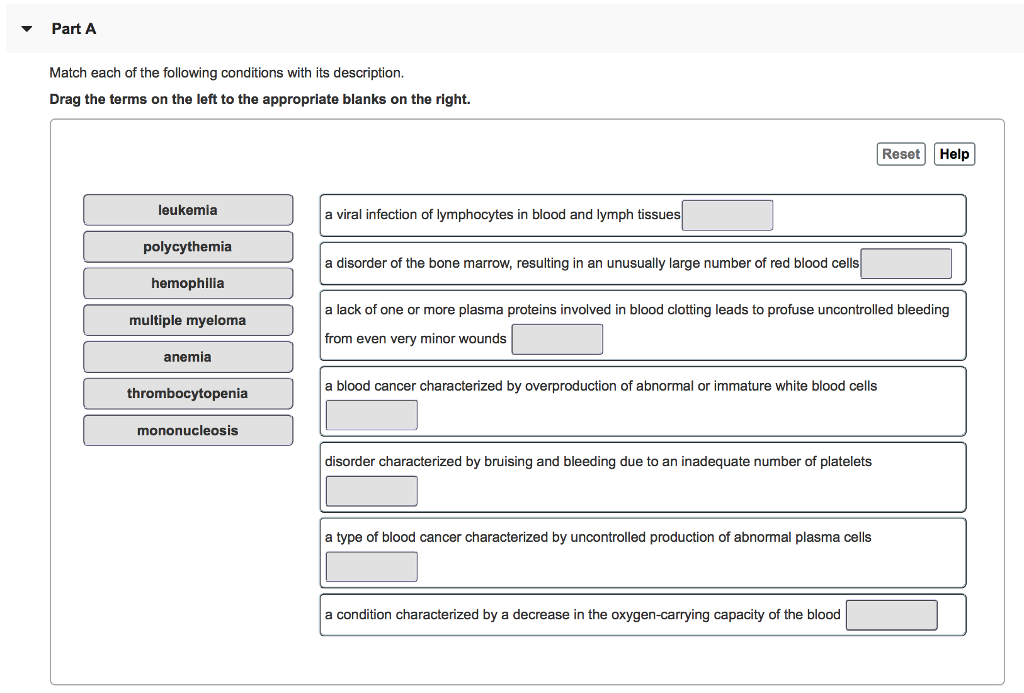Click the Reset button
Screen dimensions: 1024x693
tap(900, 153)
